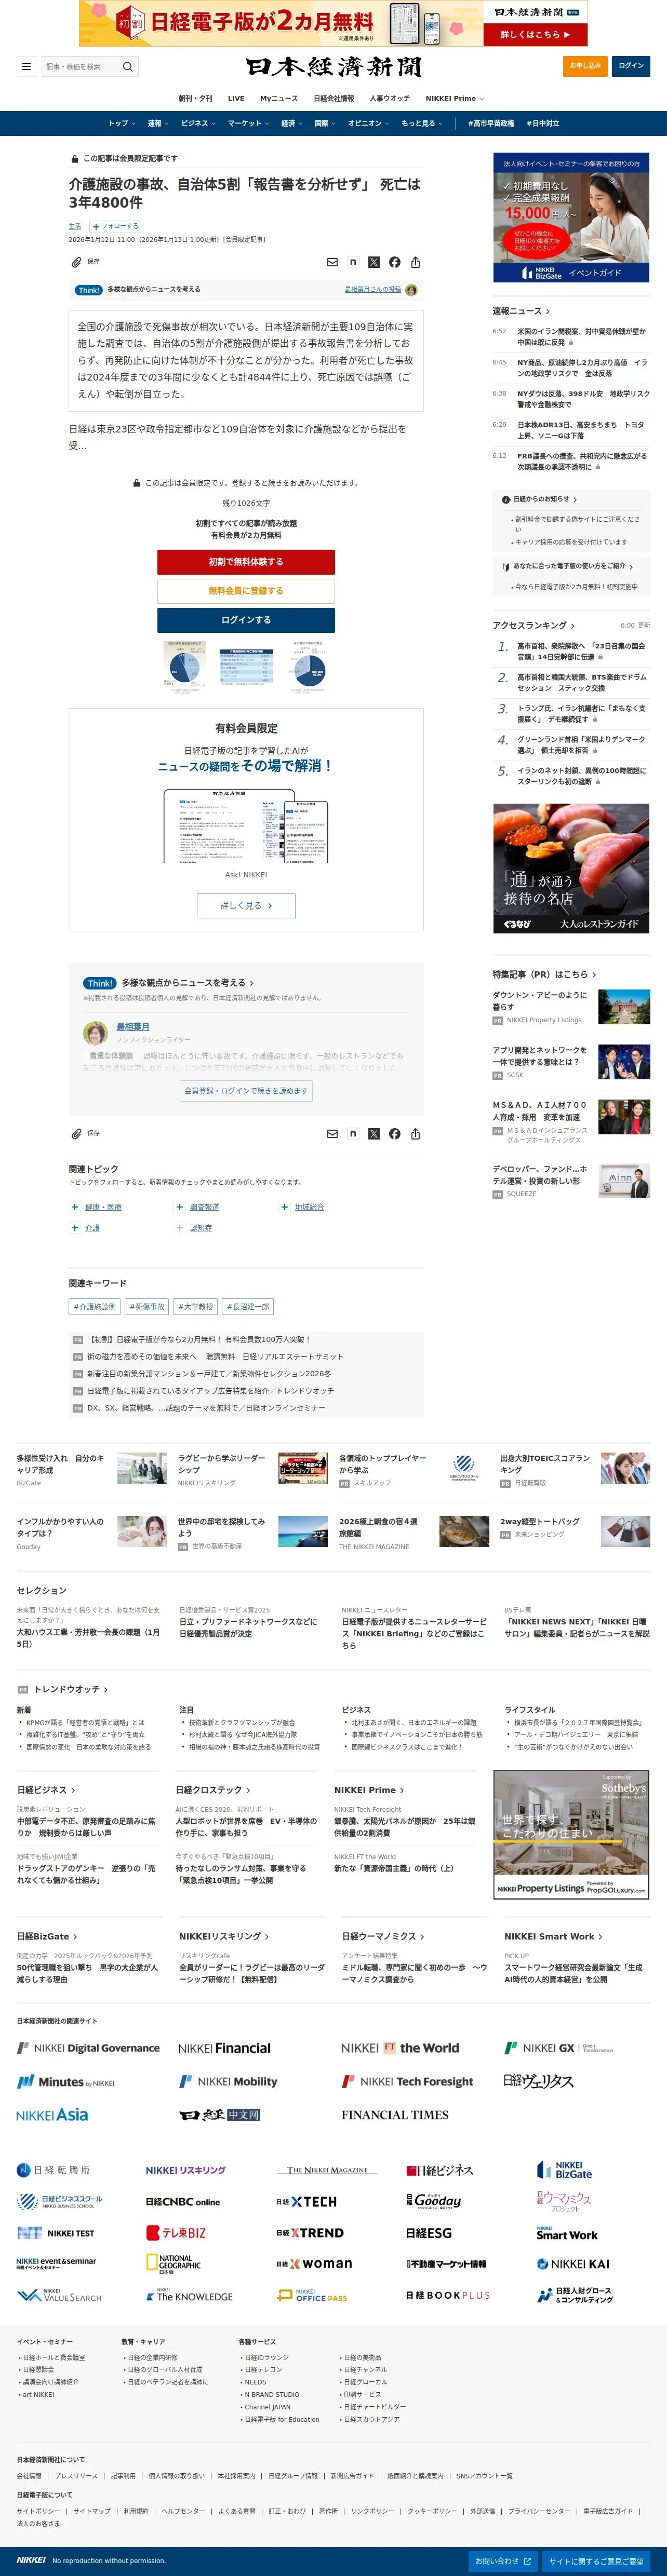Open the 最相葉月 profile photo in the Think! section
This screenshot has width=667, height=2576.
pyautogui.click(x=96, y=1033)
